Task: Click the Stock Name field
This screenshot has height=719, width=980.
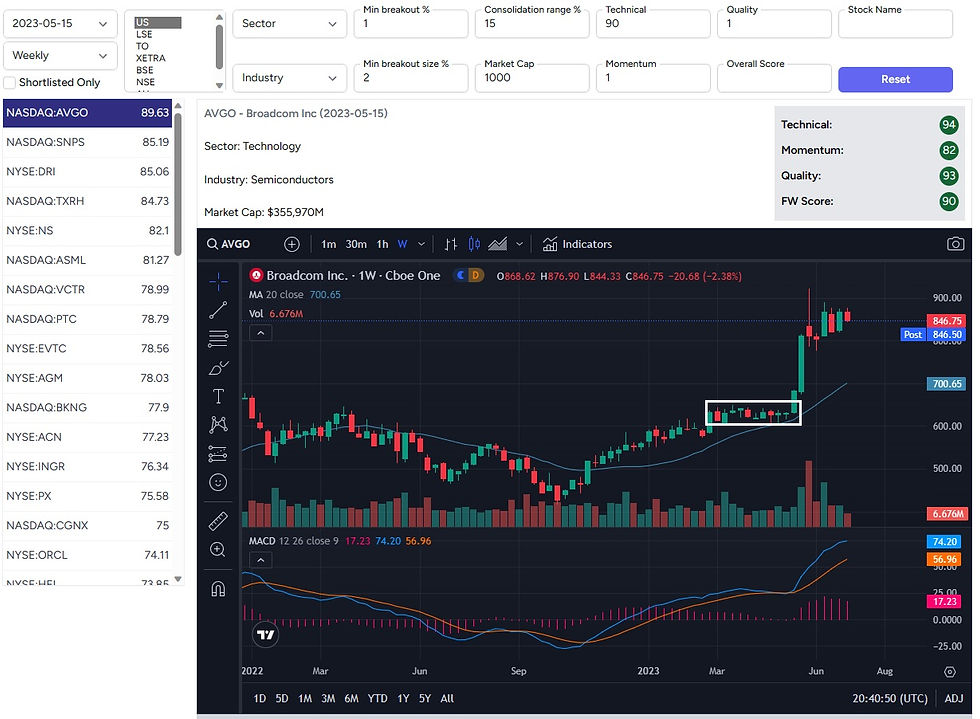Action: tap(895, 24)
